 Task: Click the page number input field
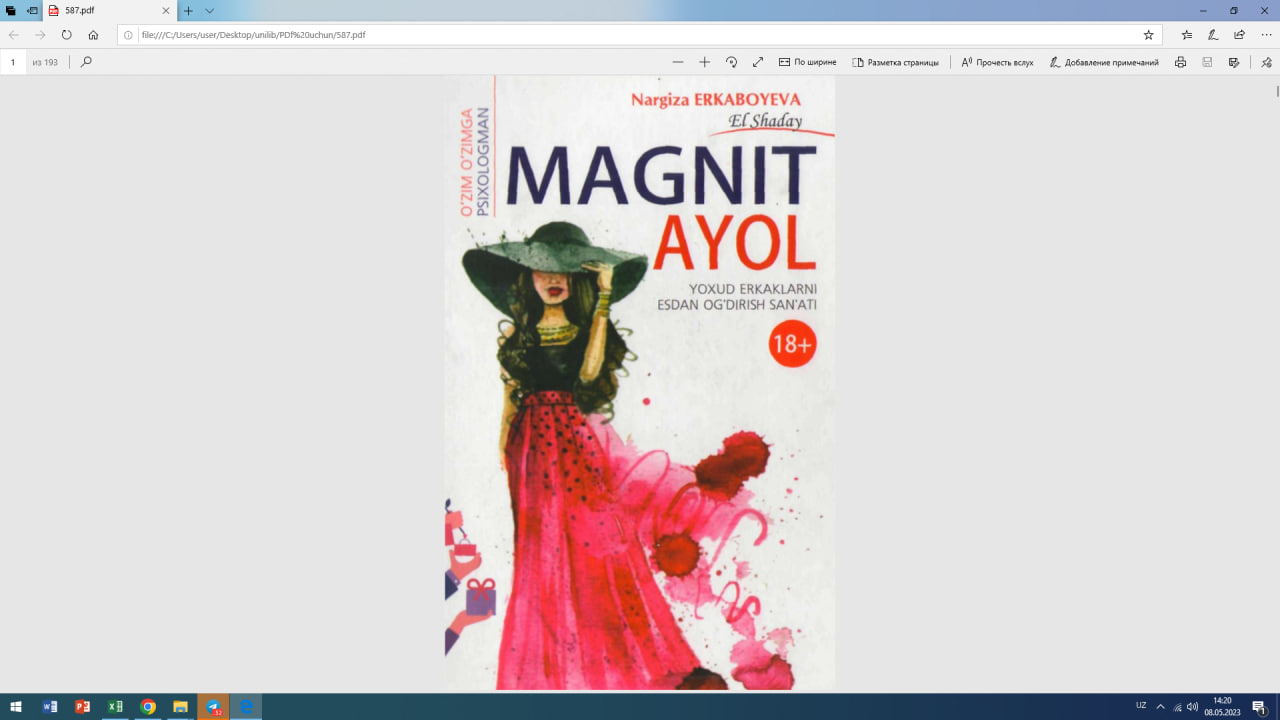(13, 61)
